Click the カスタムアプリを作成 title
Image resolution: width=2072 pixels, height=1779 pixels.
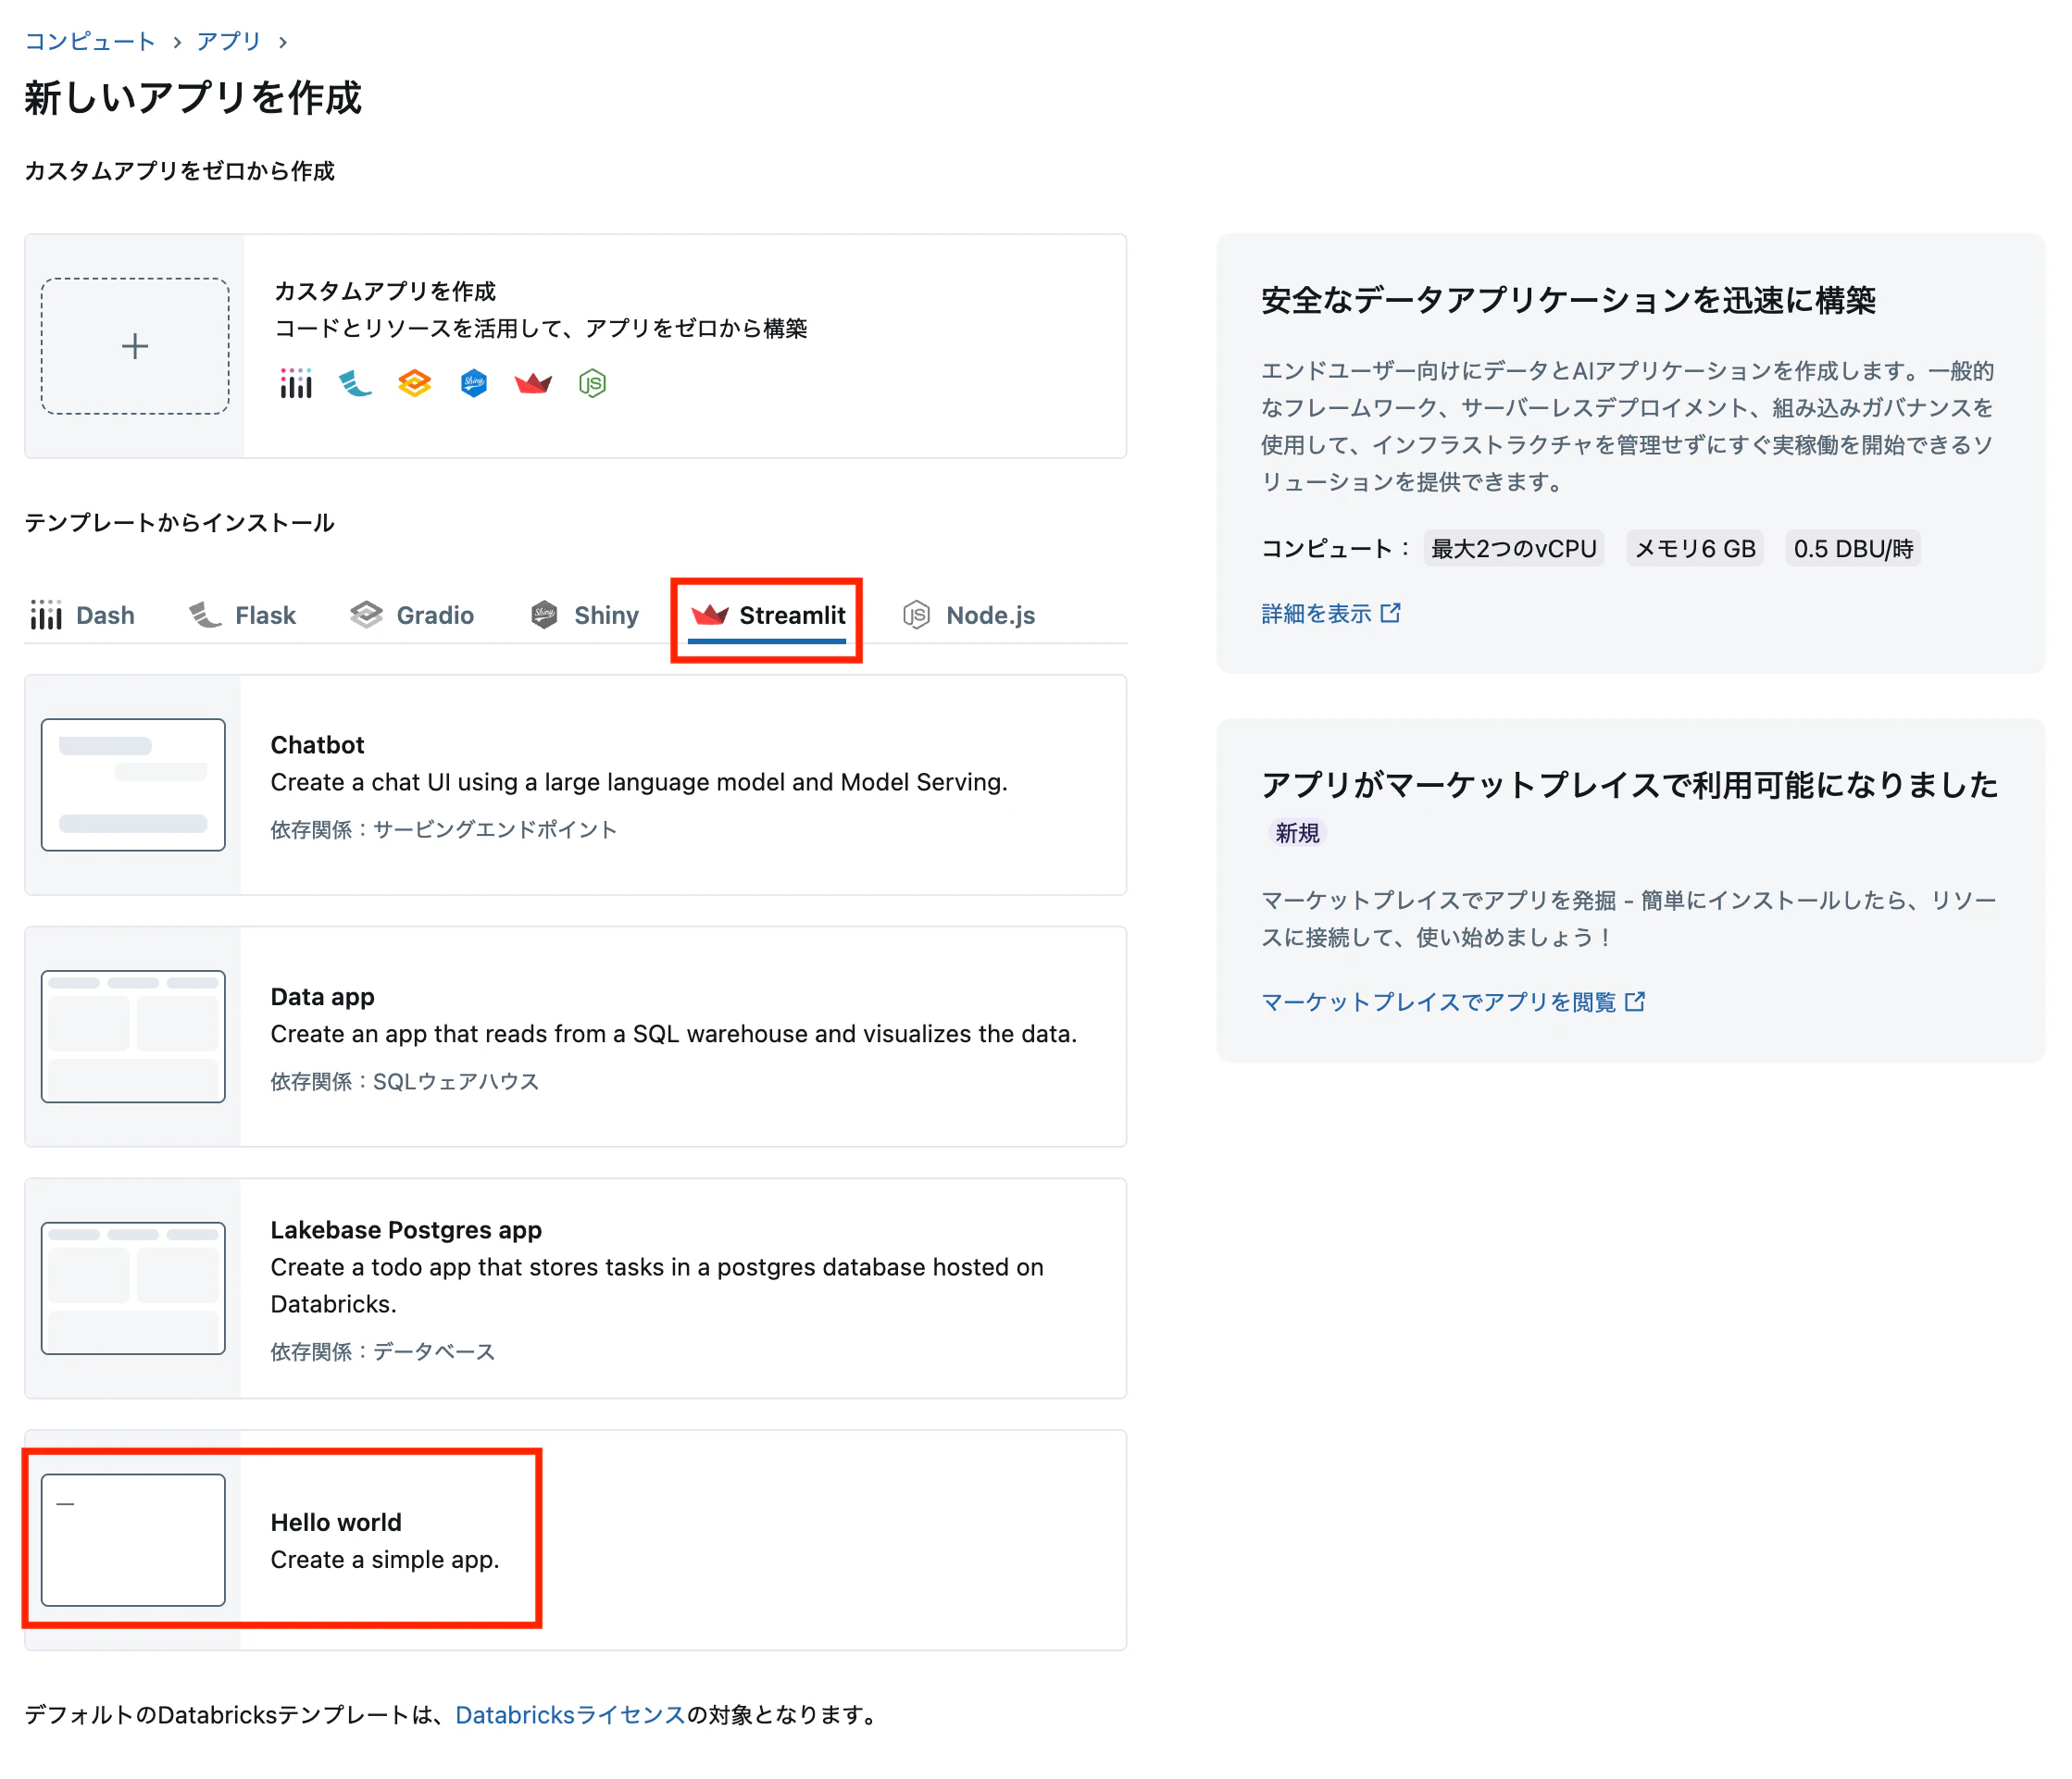[385, 291]
